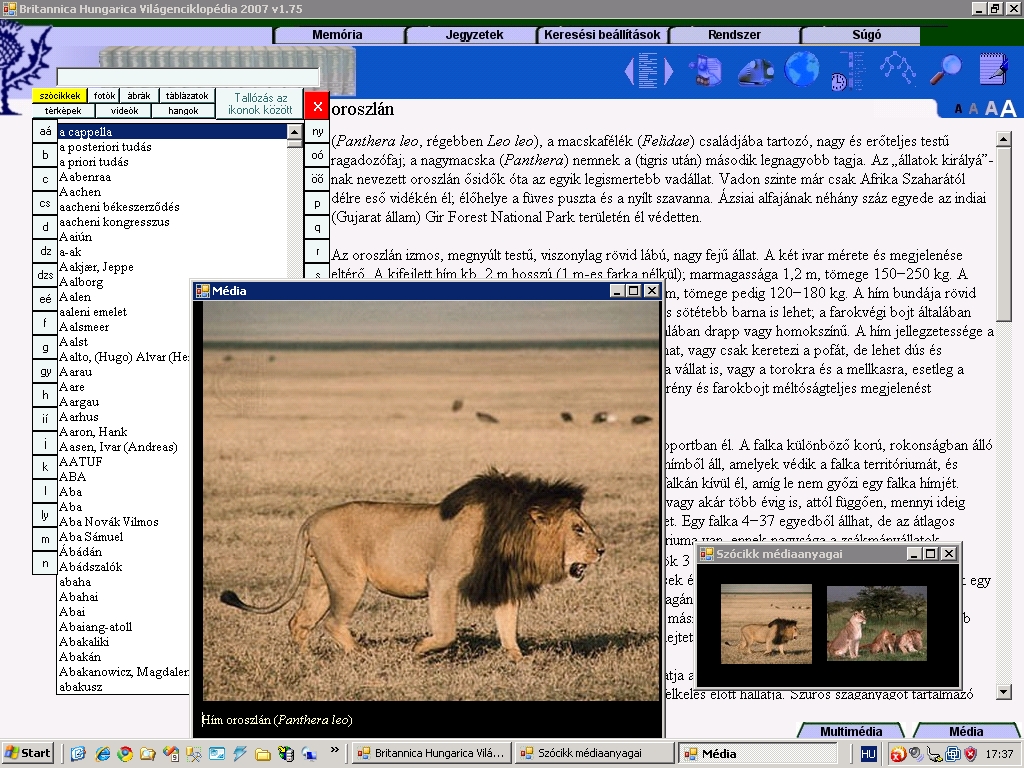Select the hangok filter
The image size is (1024, 768).
(x=183, y=110)
